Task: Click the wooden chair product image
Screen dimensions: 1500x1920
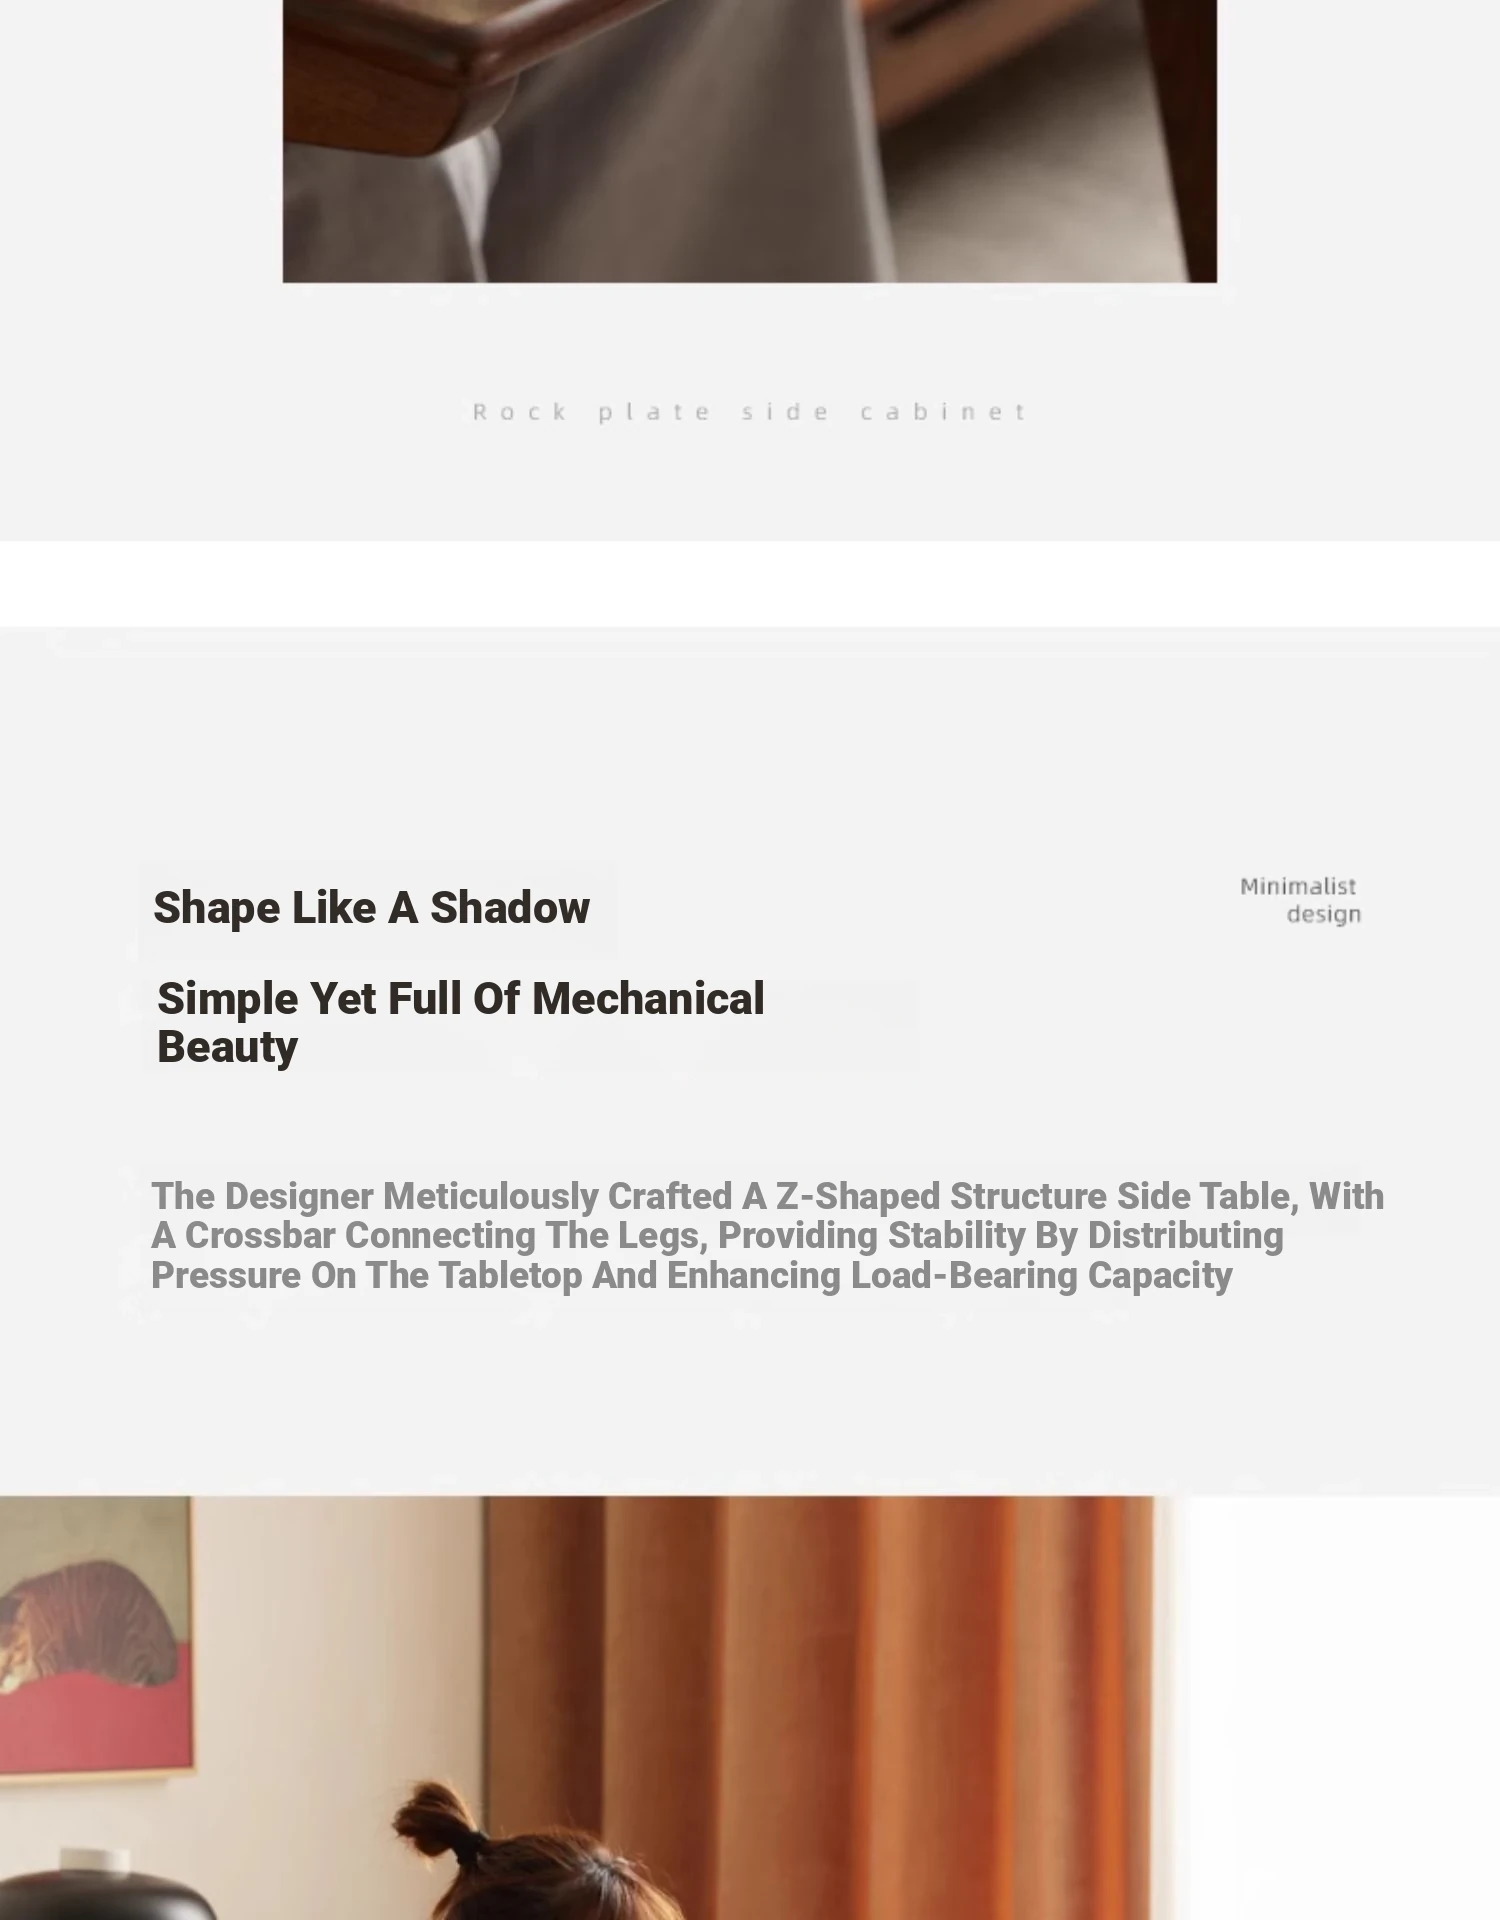Action: click(x=749, y=141)
